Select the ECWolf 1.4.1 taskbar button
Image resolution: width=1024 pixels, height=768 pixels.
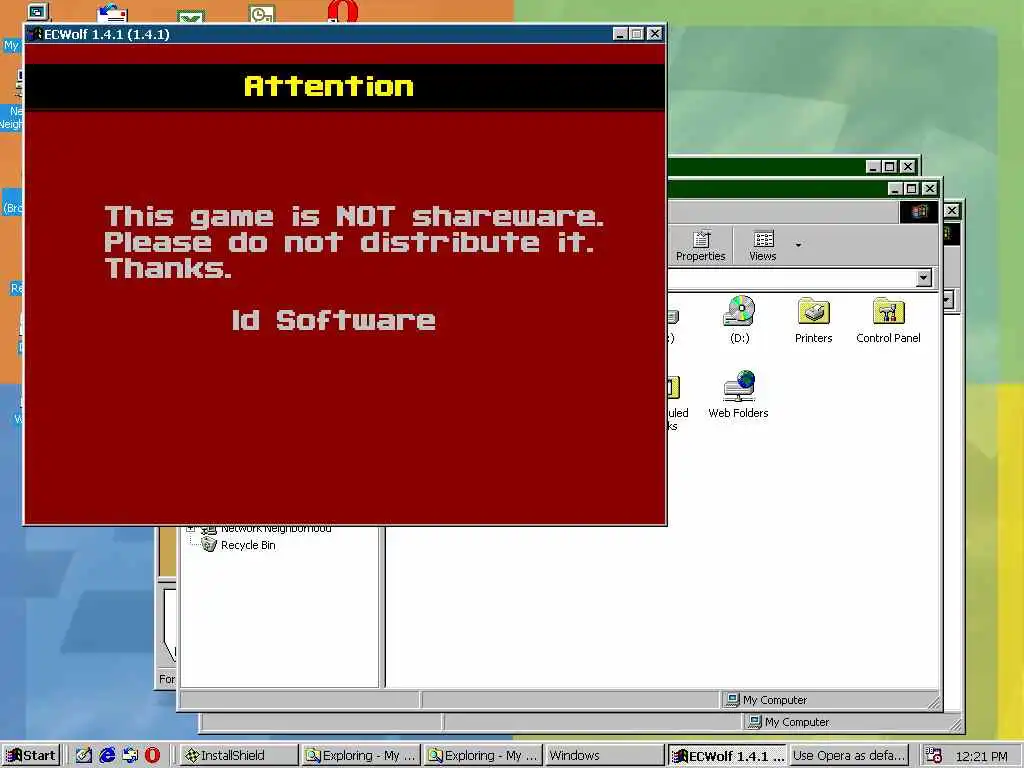[727, 755]
